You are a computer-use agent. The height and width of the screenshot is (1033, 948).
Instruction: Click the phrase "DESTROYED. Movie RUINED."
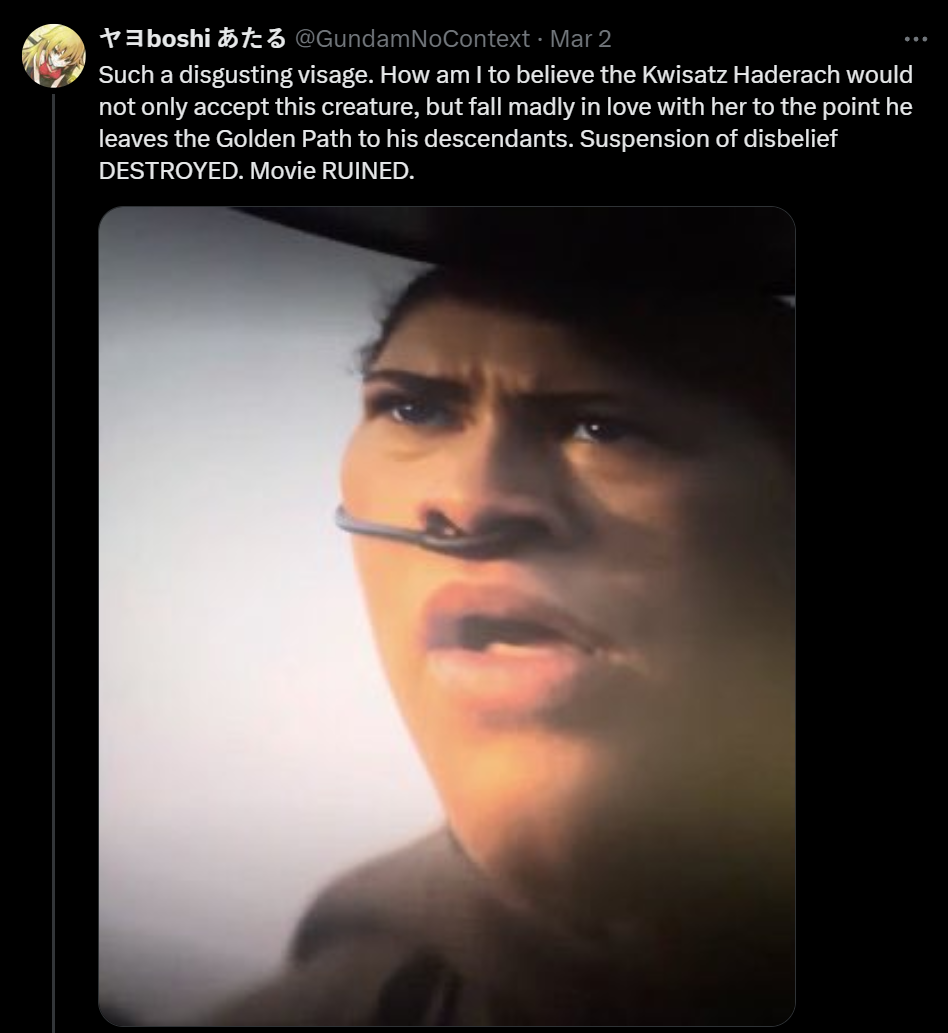click(257, 171)
